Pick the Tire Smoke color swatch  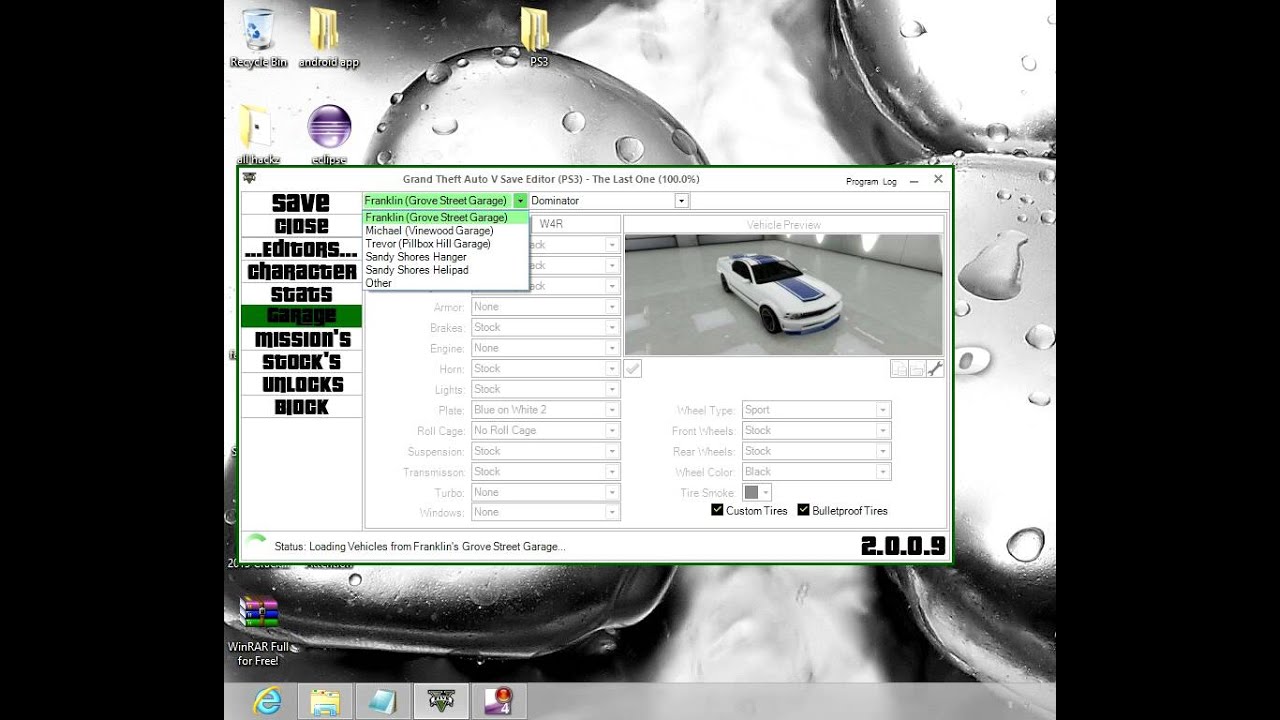click(x=757, y=492)
